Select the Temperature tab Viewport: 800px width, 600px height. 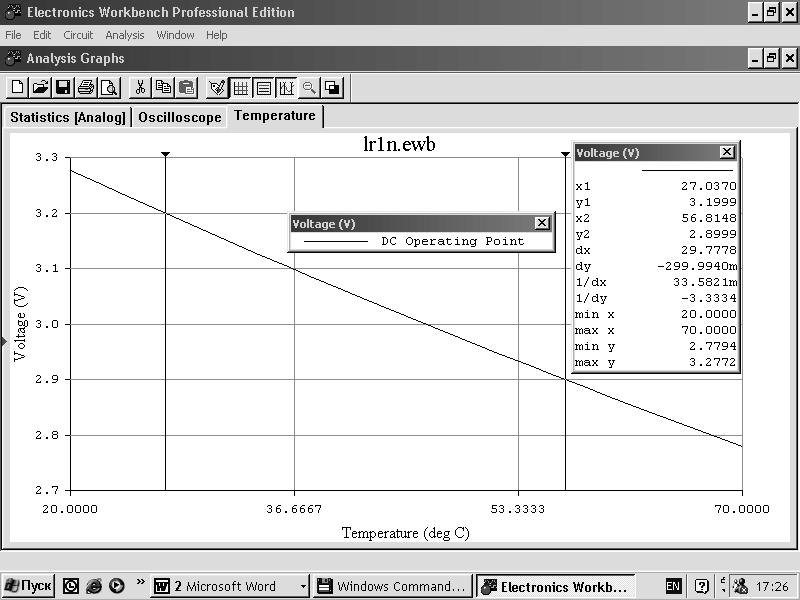pos(275,116)
